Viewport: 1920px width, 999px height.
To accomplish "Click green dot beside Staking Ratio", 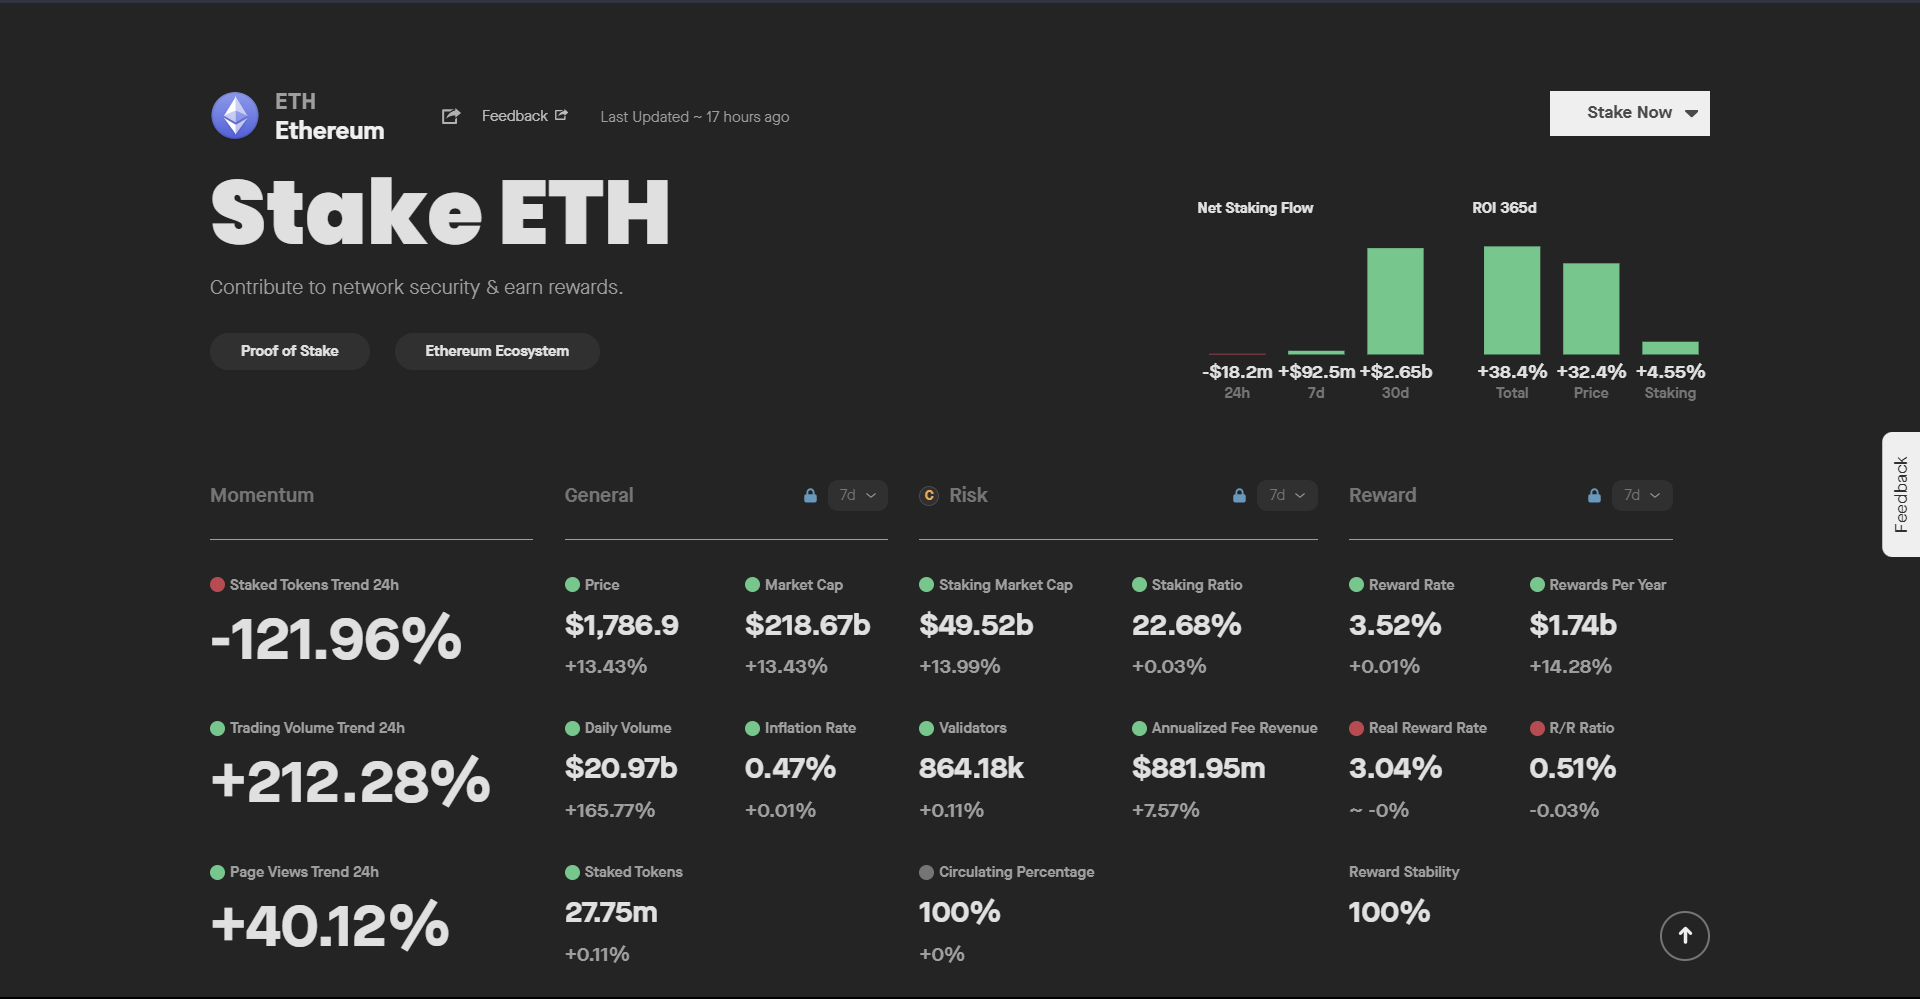I will point(1139,585).
